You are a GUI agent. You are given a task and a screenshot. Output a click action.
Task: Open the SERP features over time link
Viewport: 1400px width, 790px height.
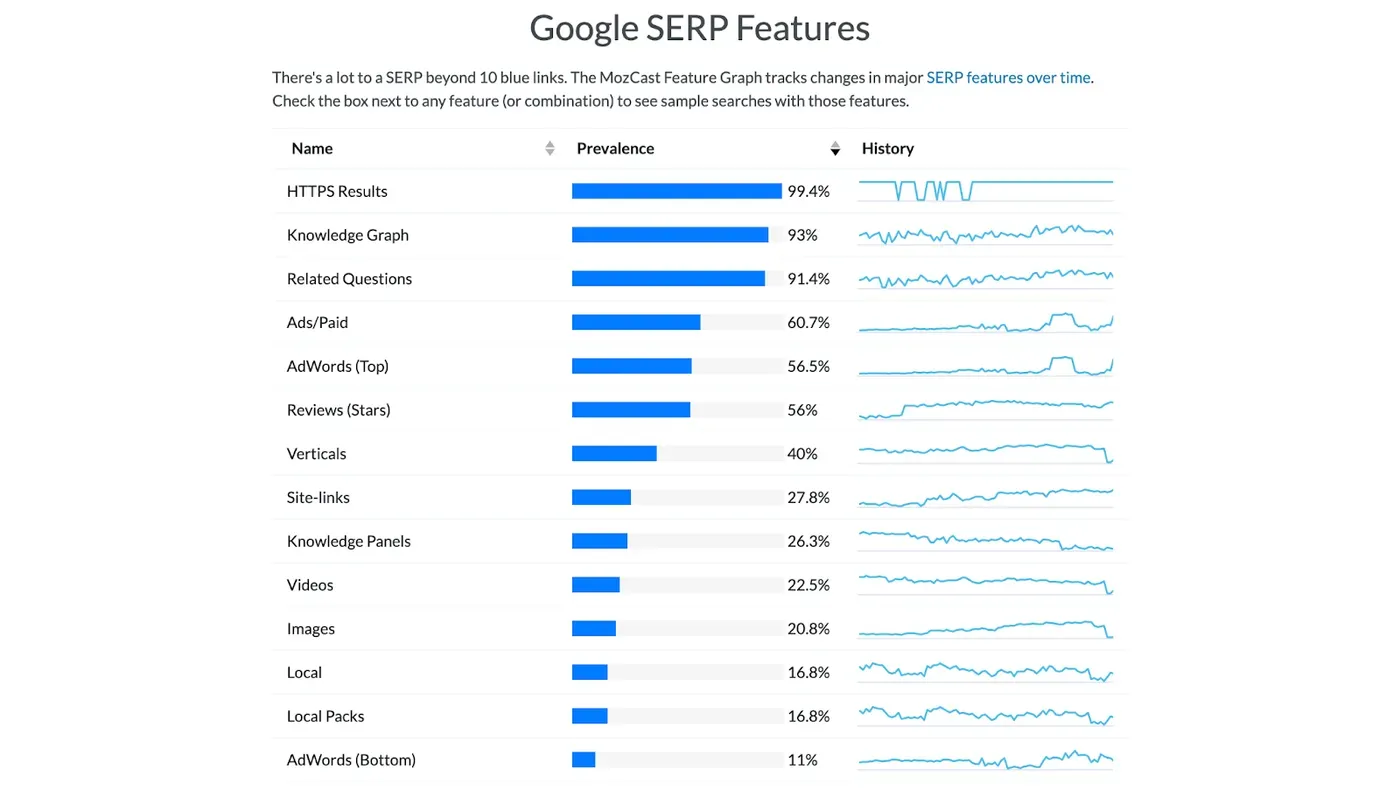(x=1008, y=77)
